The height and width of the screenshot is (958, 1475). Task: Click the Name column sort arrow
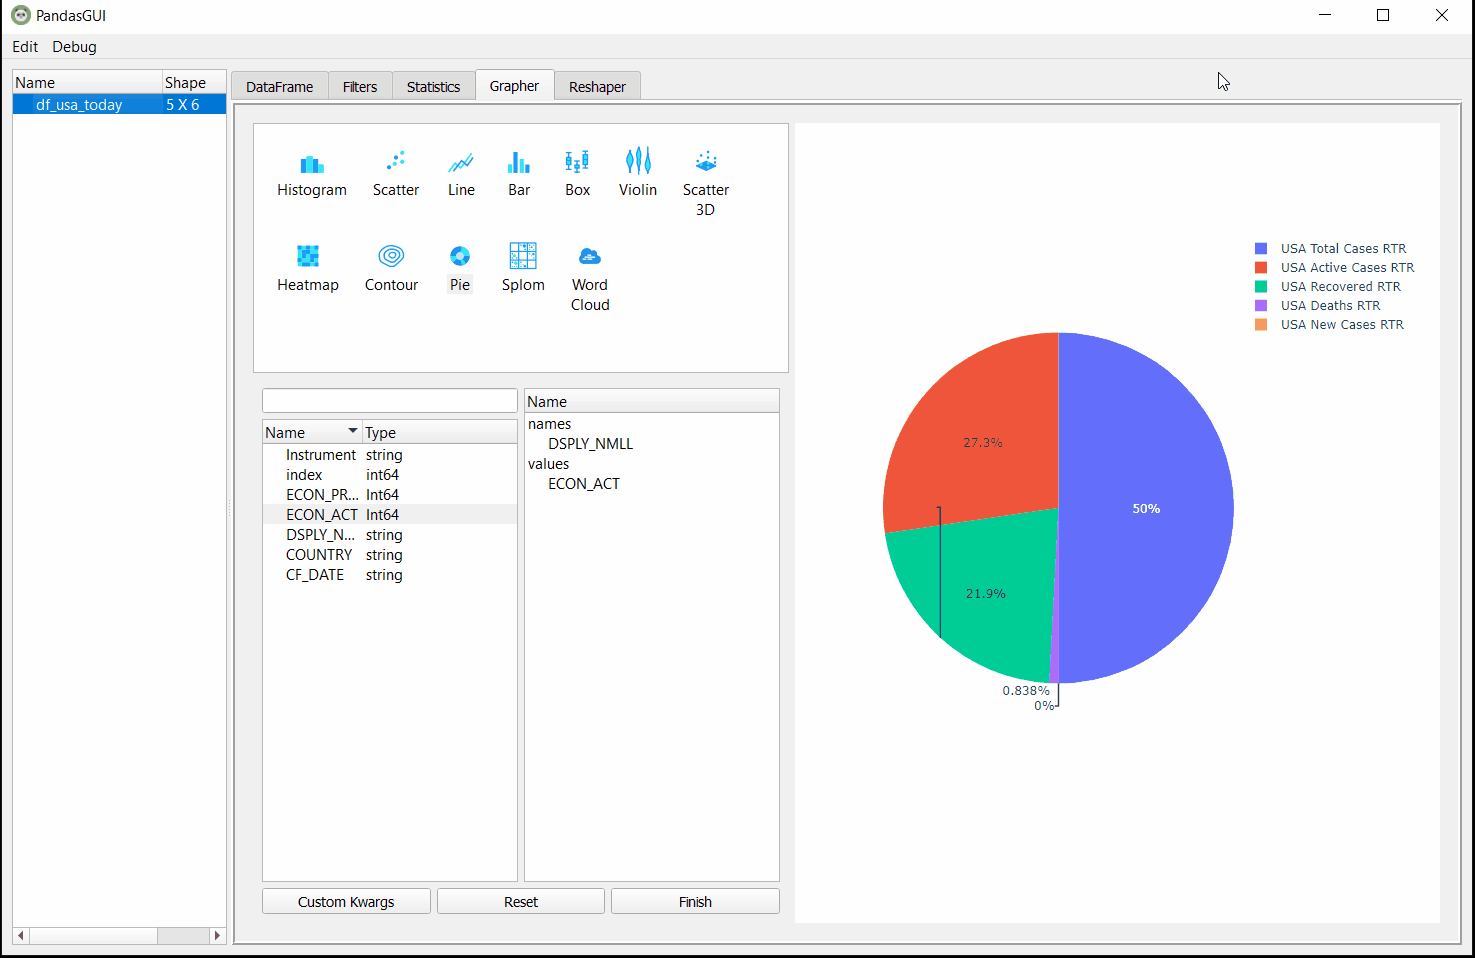click(352, 431)
